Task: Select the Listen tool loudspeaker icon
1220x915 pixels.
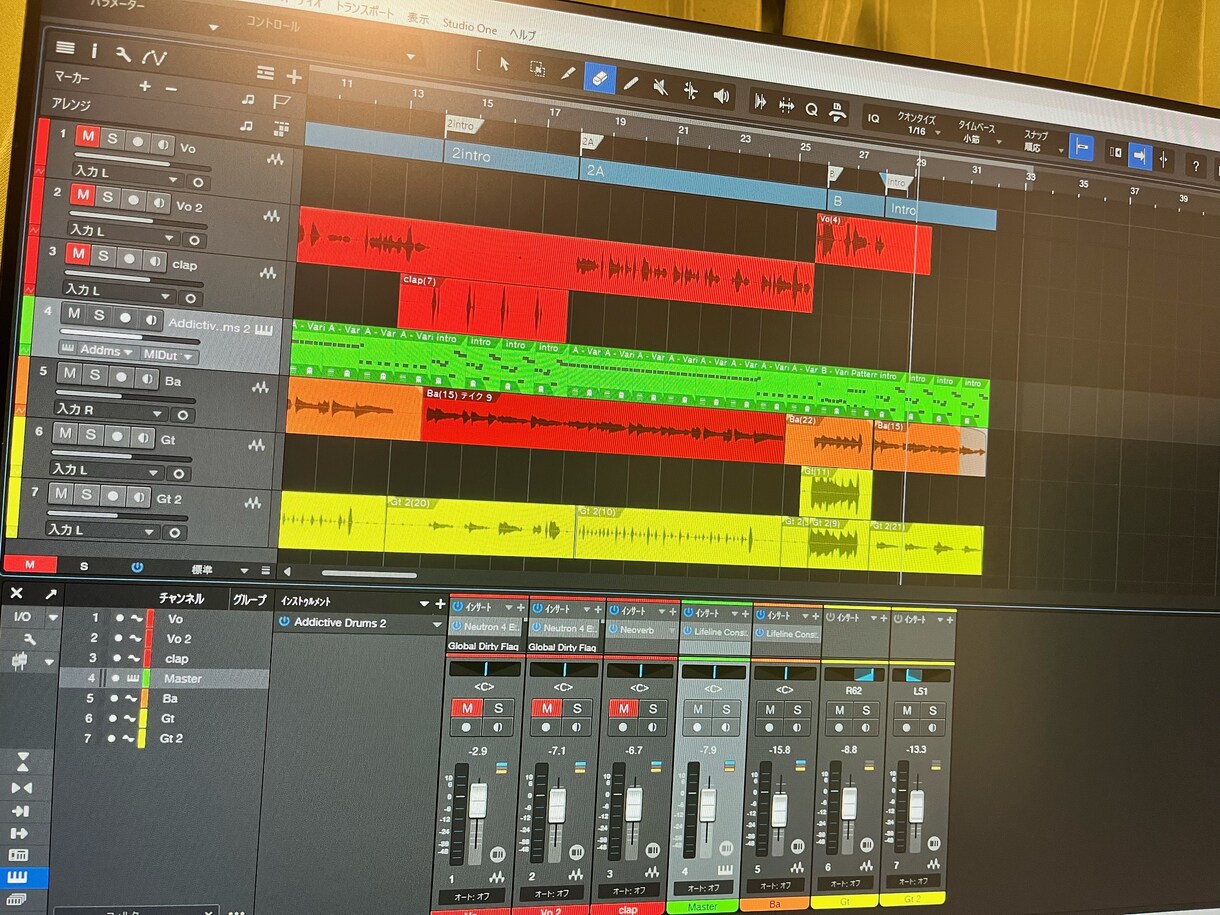Action: 721,94
